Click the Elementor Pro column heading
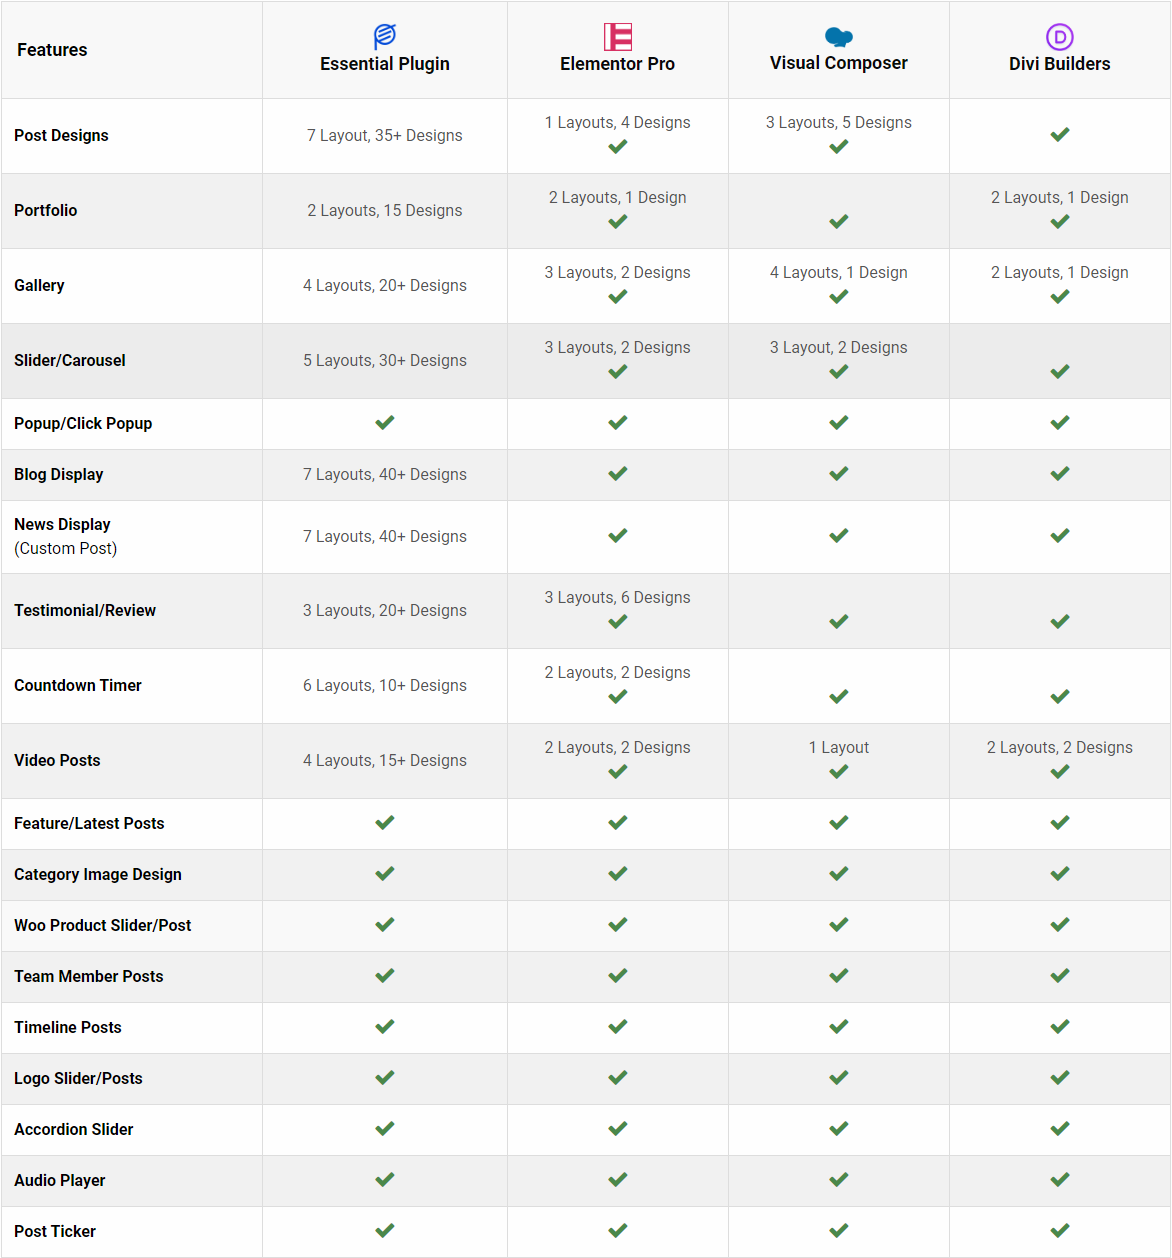The image size is (1172, 1258). click(x=618, y=64)
